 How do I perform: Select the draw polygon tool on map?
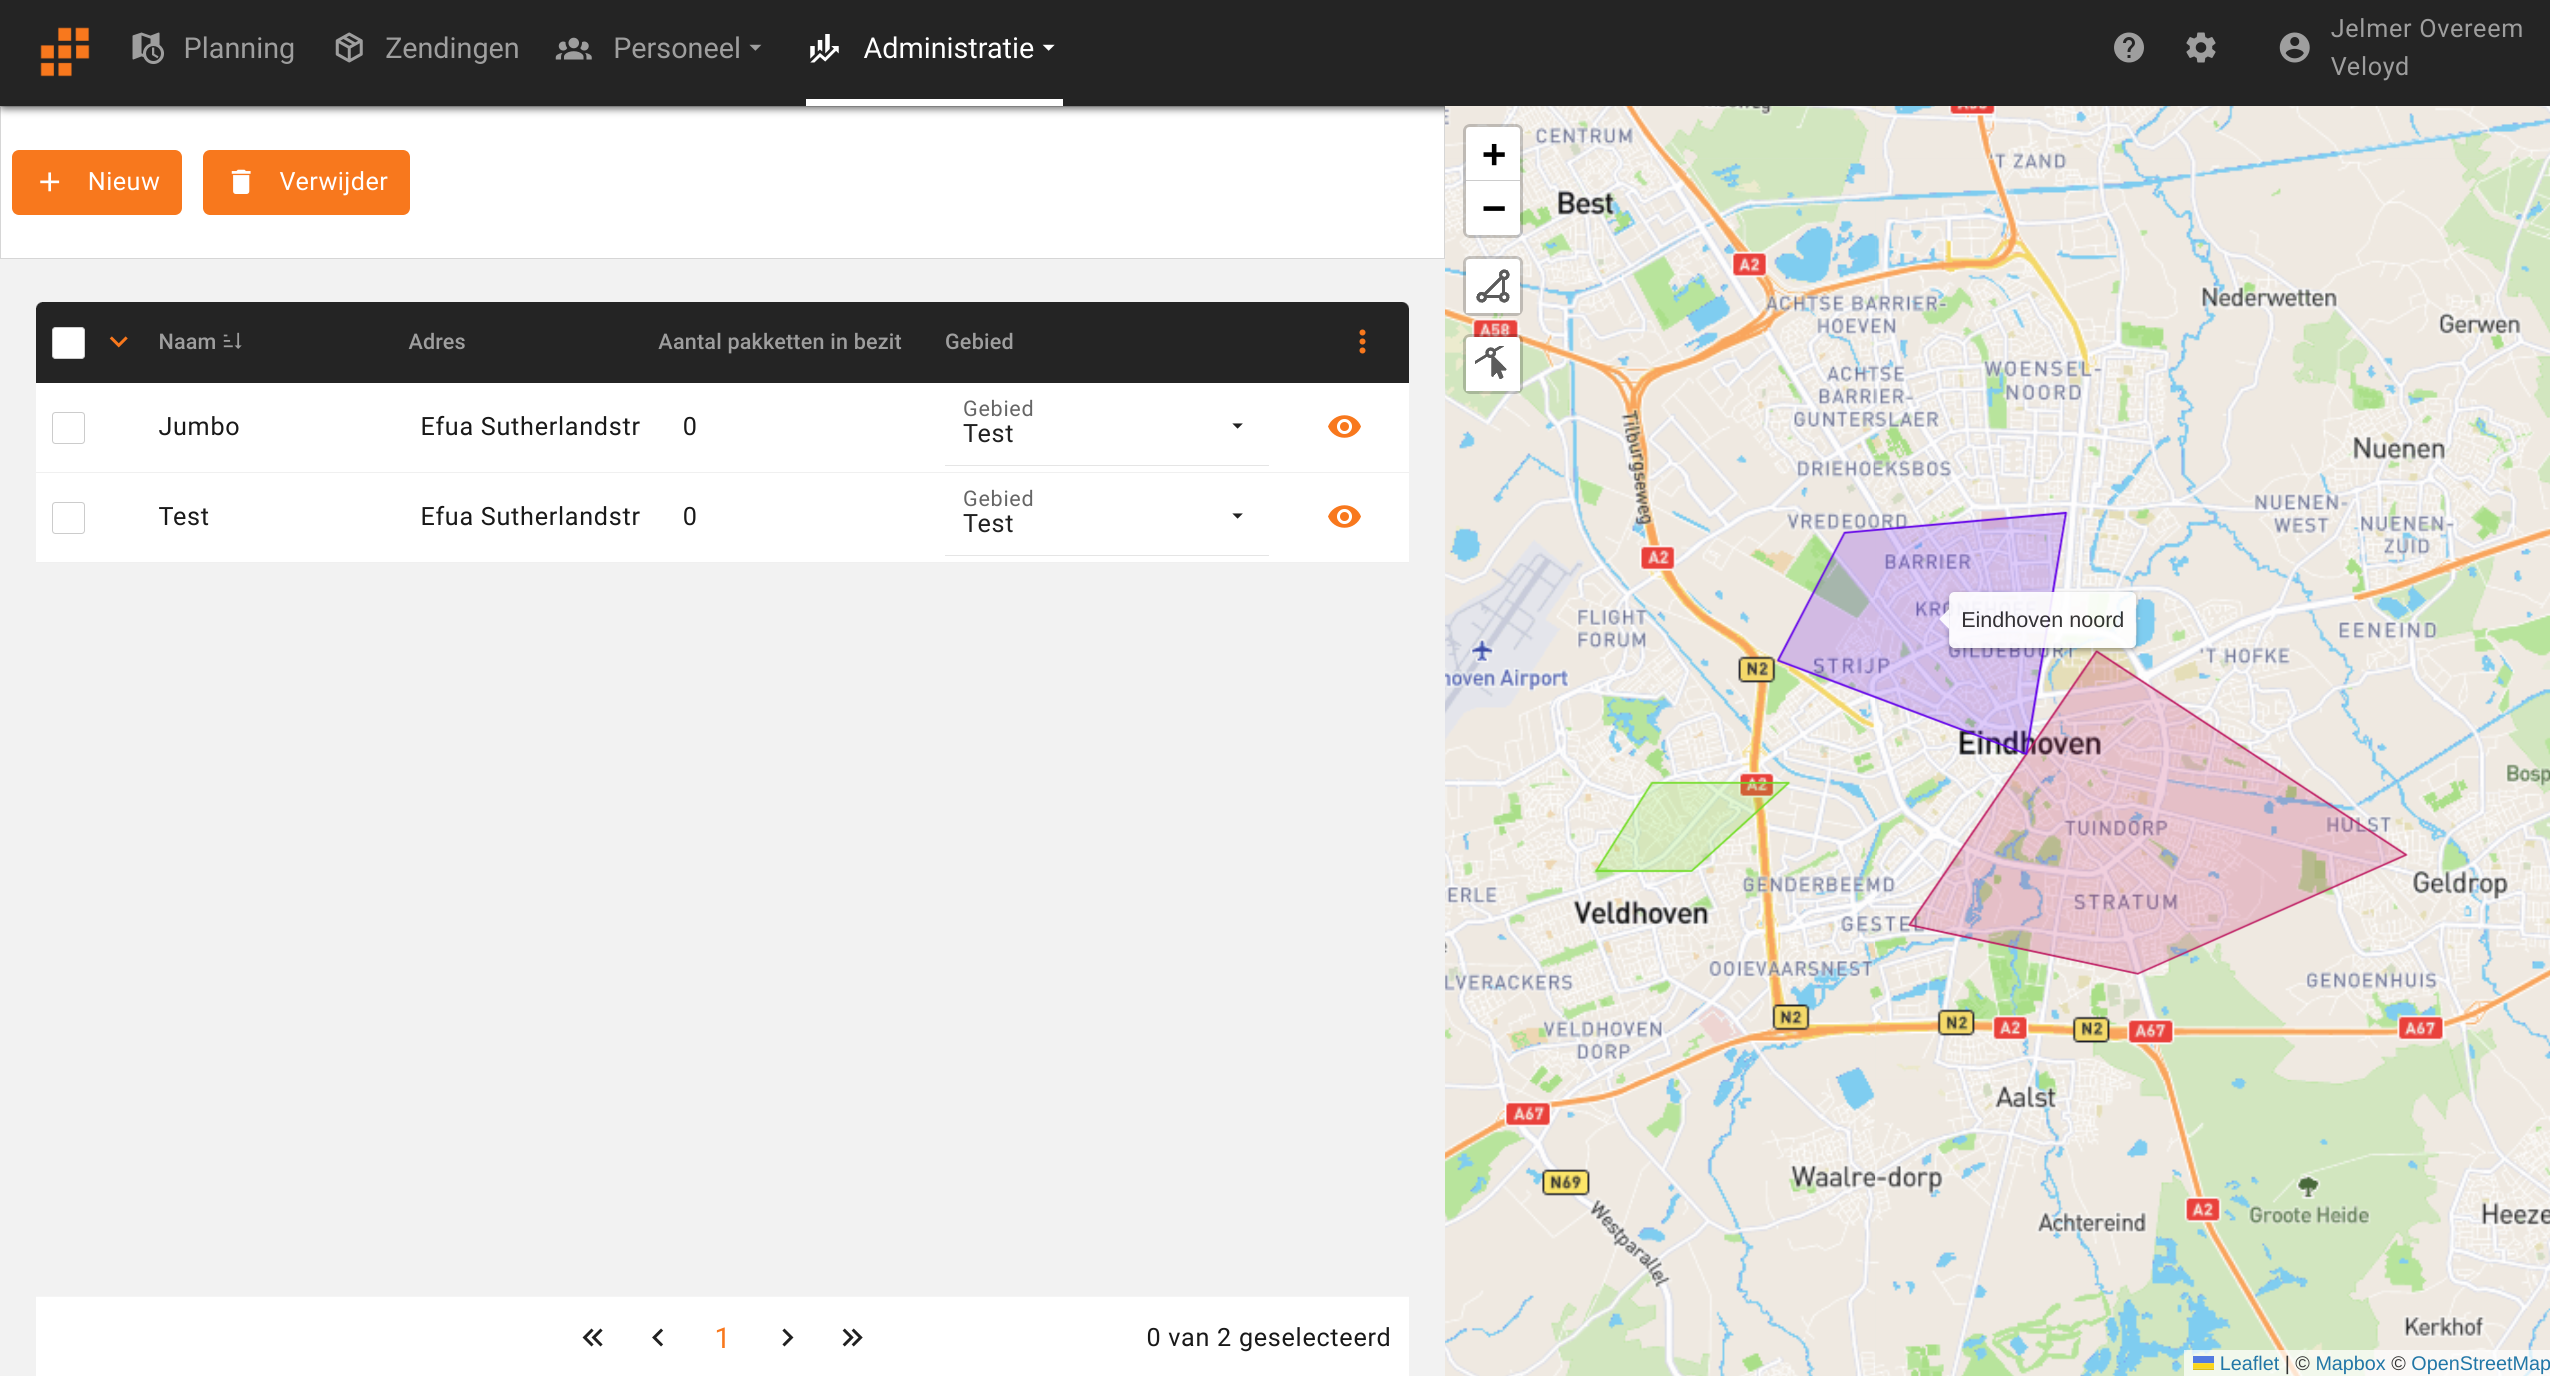click(x=1493, y=287)
